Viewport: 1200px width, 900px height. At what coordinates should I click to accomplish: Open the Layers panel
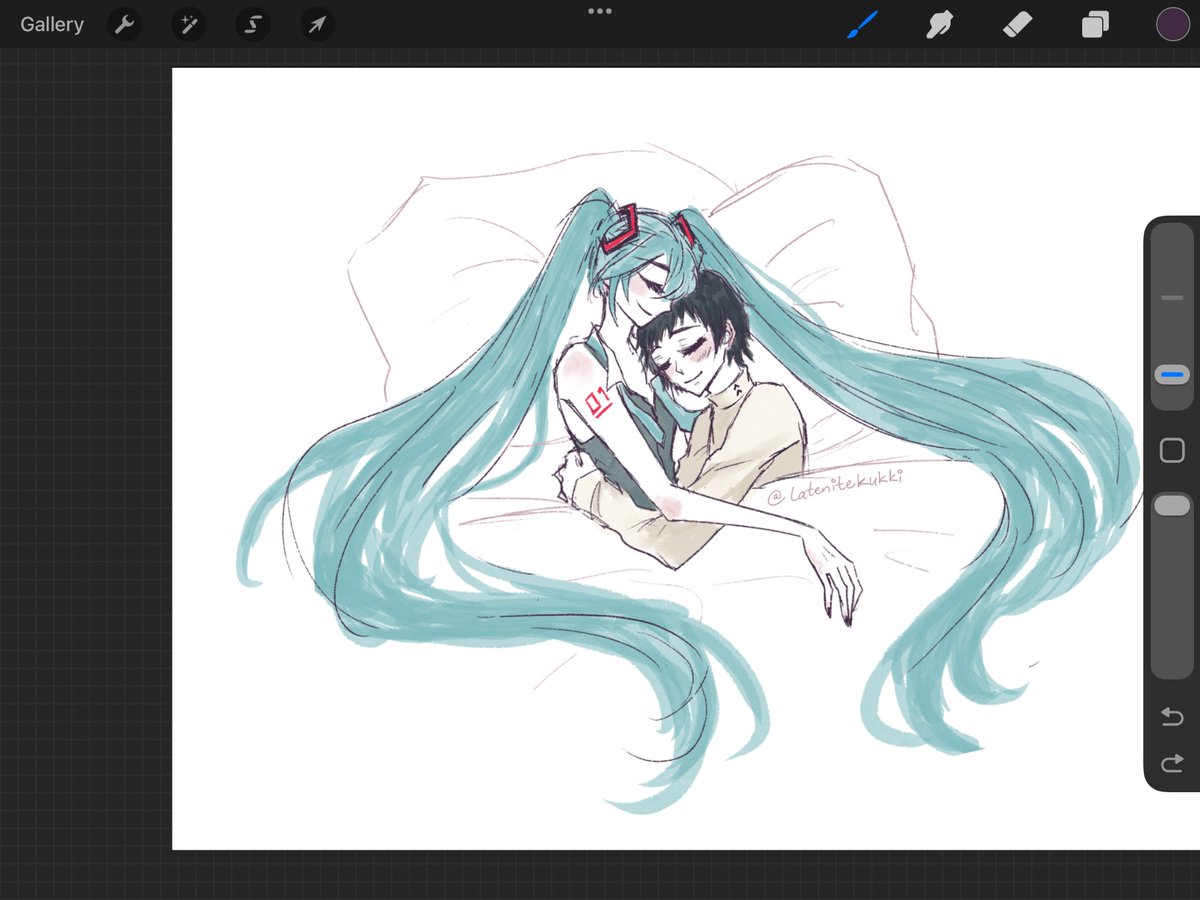[x=1095, y=25]
